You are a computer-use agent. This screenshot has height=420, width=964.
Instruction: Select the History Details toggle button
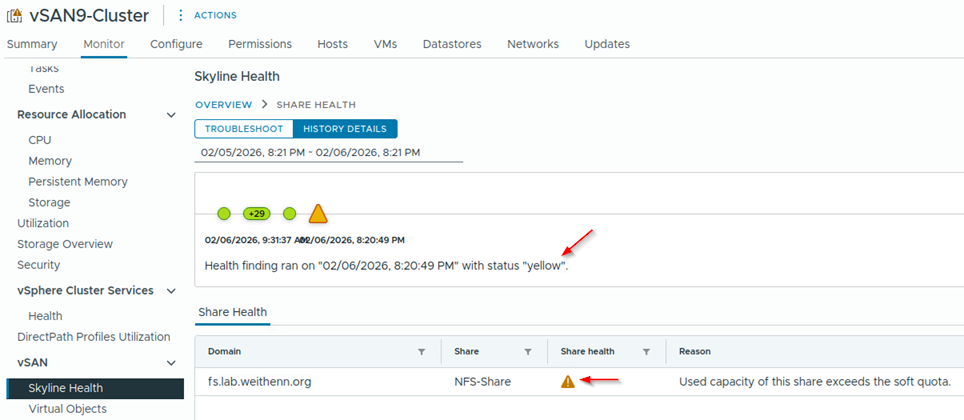(x=345, y=129)
